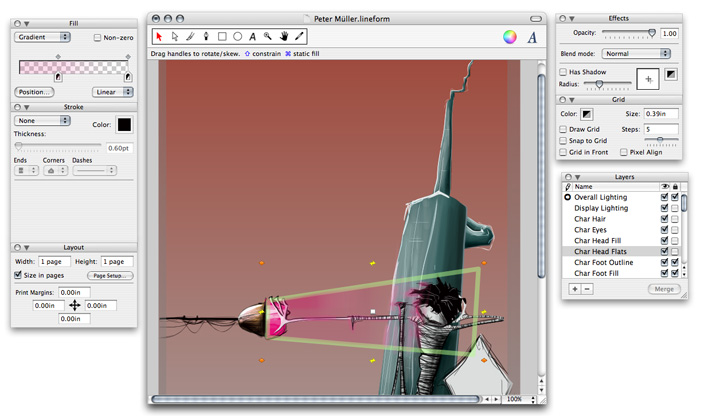Open the stroke type None dropdown

pos(43,121)
